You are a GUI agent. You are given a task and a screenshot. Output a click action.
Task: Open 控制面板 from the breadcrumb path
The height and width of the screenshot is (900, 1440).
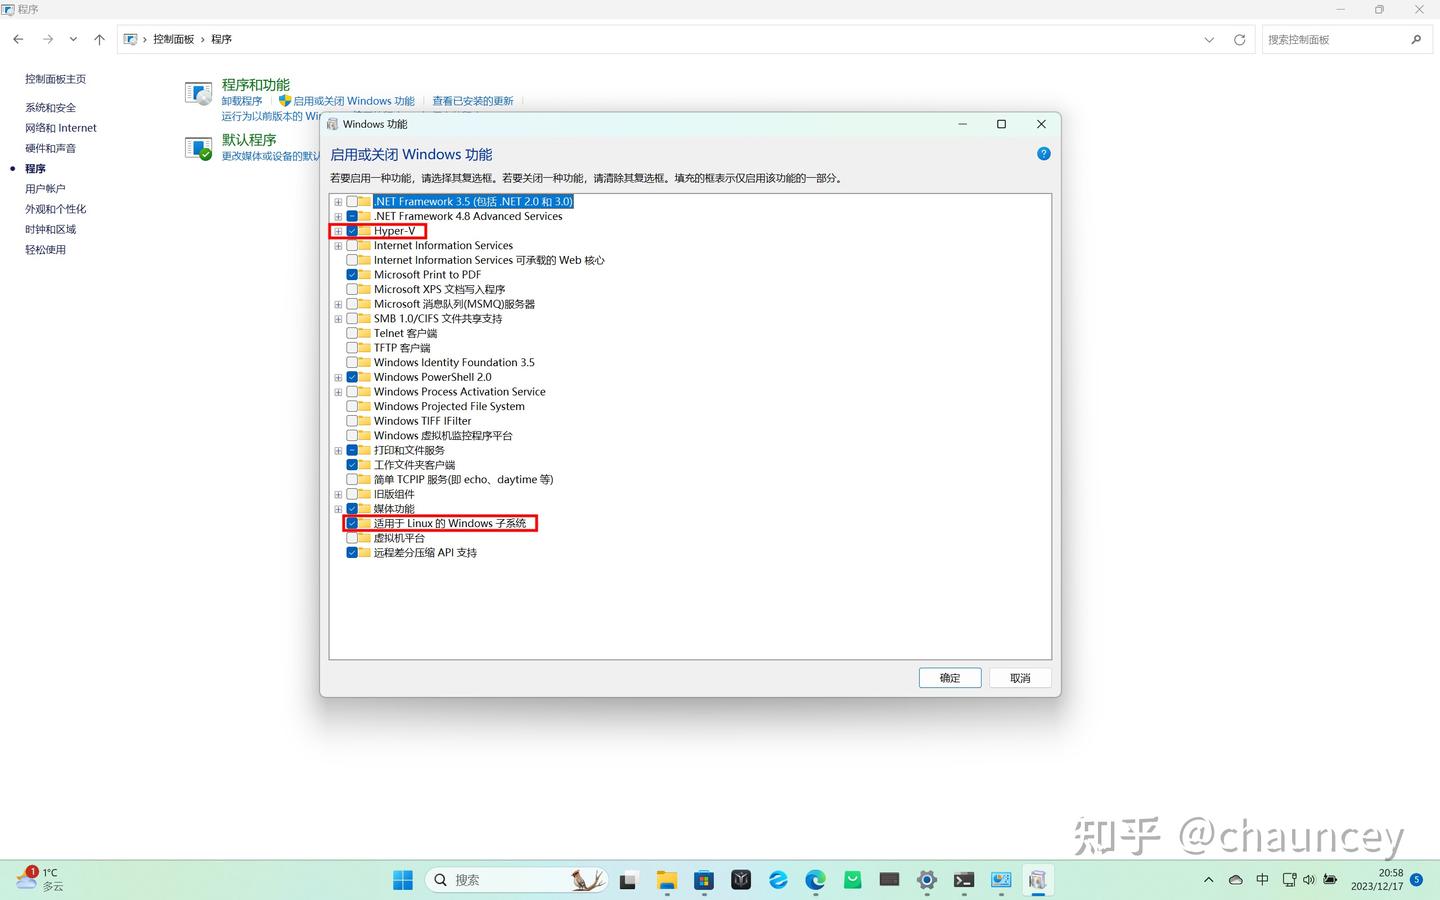[174, 39]
